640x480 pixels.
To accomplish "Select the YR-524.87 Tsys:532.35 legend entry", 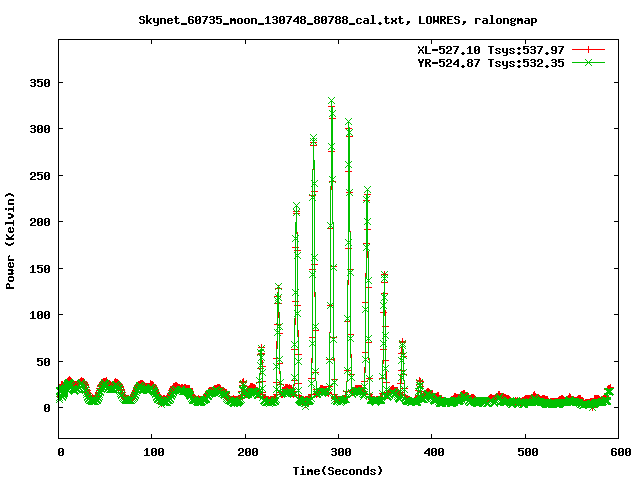I will coord(491,63).
